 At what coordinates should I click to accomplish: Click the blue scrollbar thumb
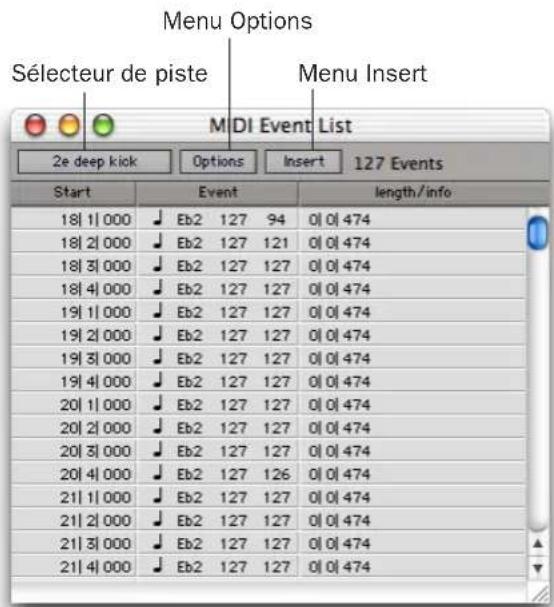click(x=538, y=233)
